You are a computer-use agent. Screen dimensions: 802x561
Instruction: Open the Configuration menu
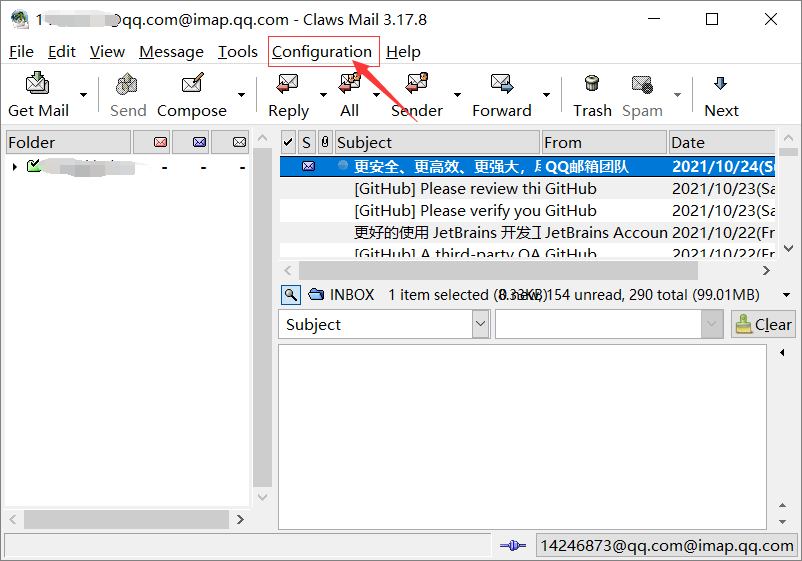(322, 52)
